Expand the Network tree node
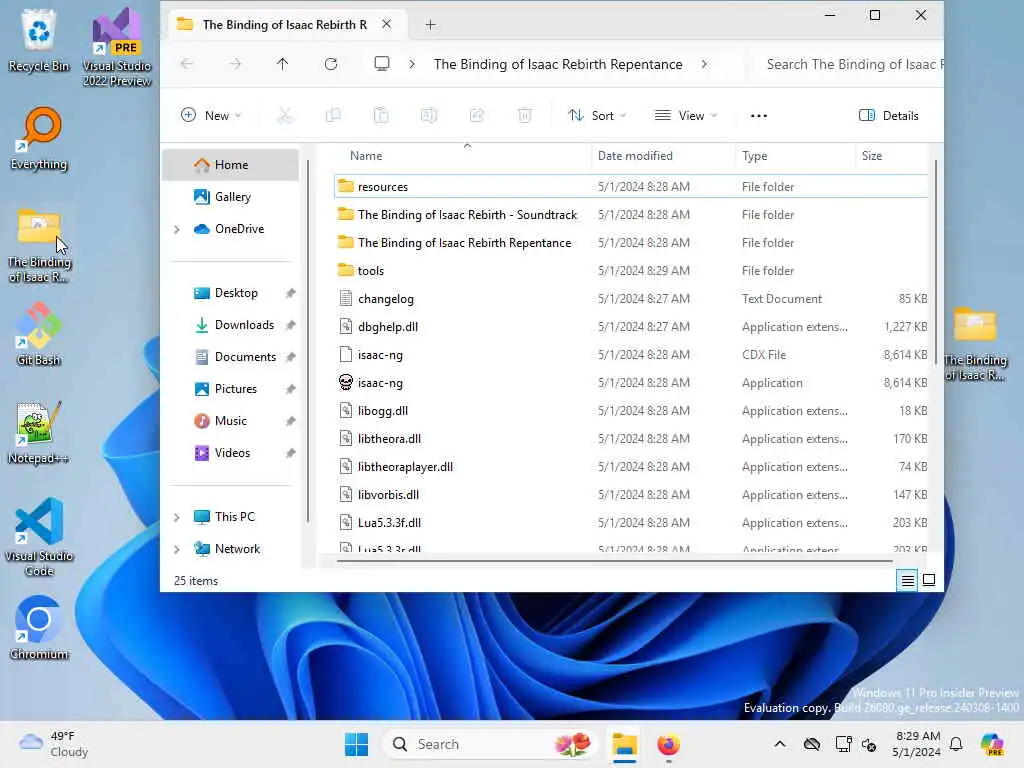Viewport: 1024px width, 768px height. click(176, 549)
